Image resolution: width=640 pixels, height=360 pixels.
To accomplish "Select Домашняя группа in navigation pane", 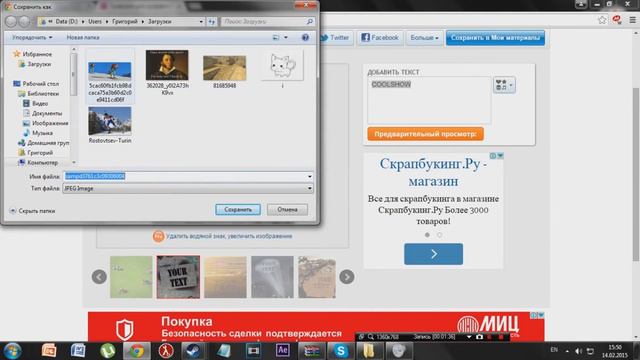I will (x=43, y=143).
